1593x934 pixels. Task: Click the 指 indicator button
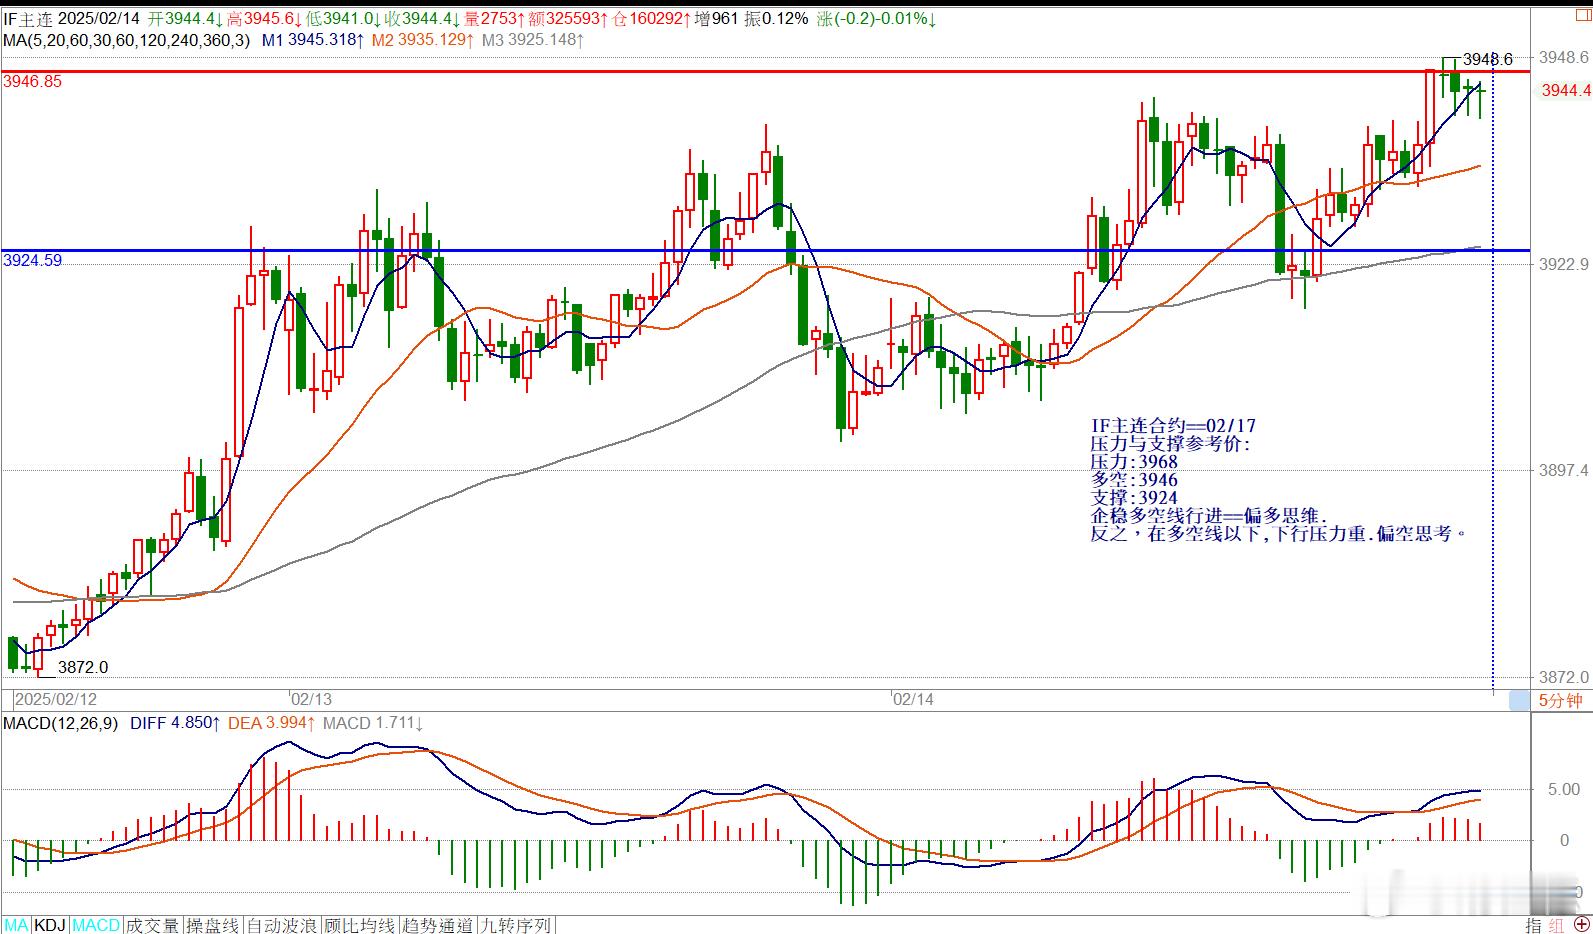(x=1534, y=925)
